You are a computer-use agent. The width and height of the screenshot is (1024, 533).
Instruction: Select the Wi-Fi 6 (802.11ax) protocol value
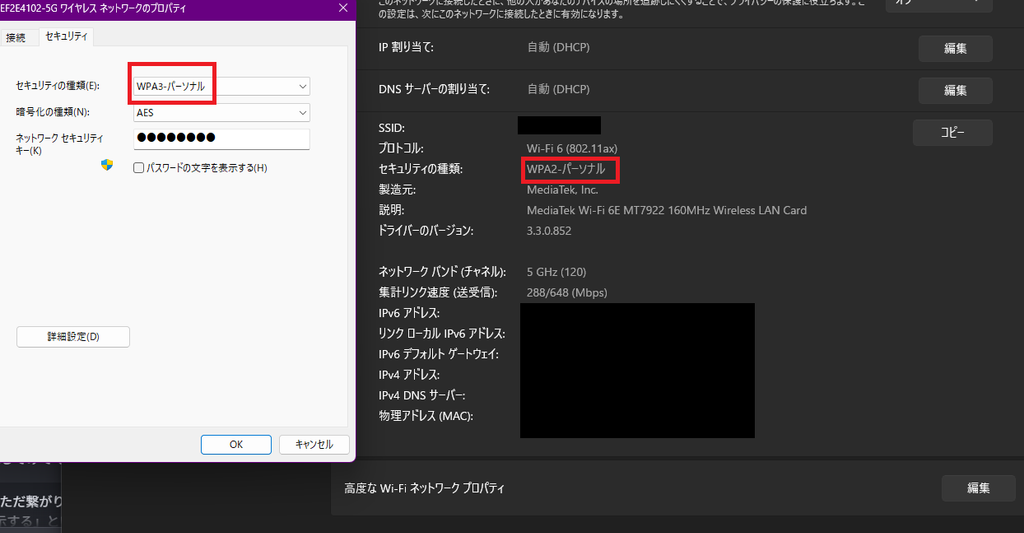click(572, 149)
